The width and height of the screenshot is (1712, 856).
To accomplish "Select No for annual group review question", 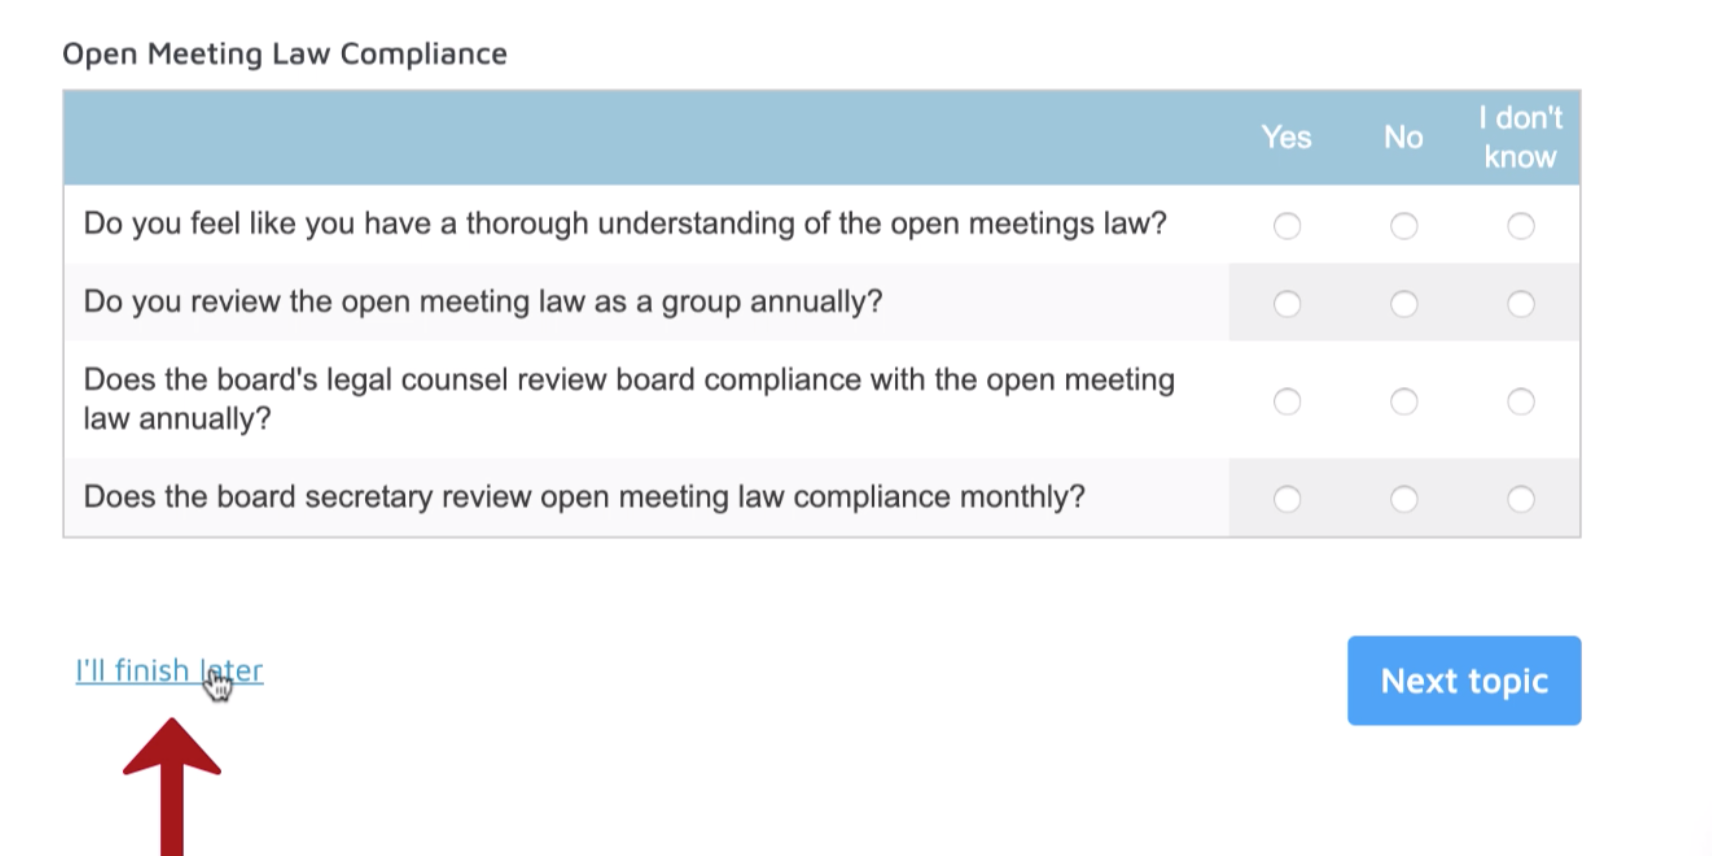I will 1404,304.
